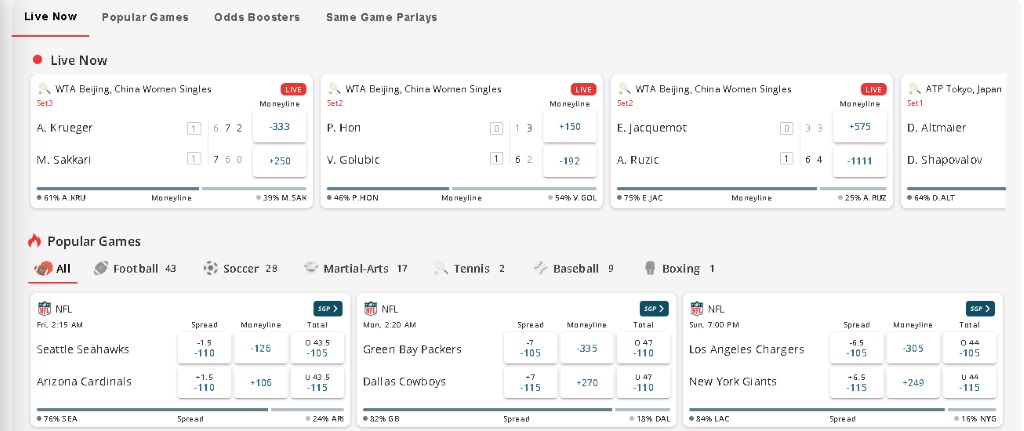Screen dimensions: 1024x431
Task: Switch to the Odds Boosters tab
Action: pos(256,17)
